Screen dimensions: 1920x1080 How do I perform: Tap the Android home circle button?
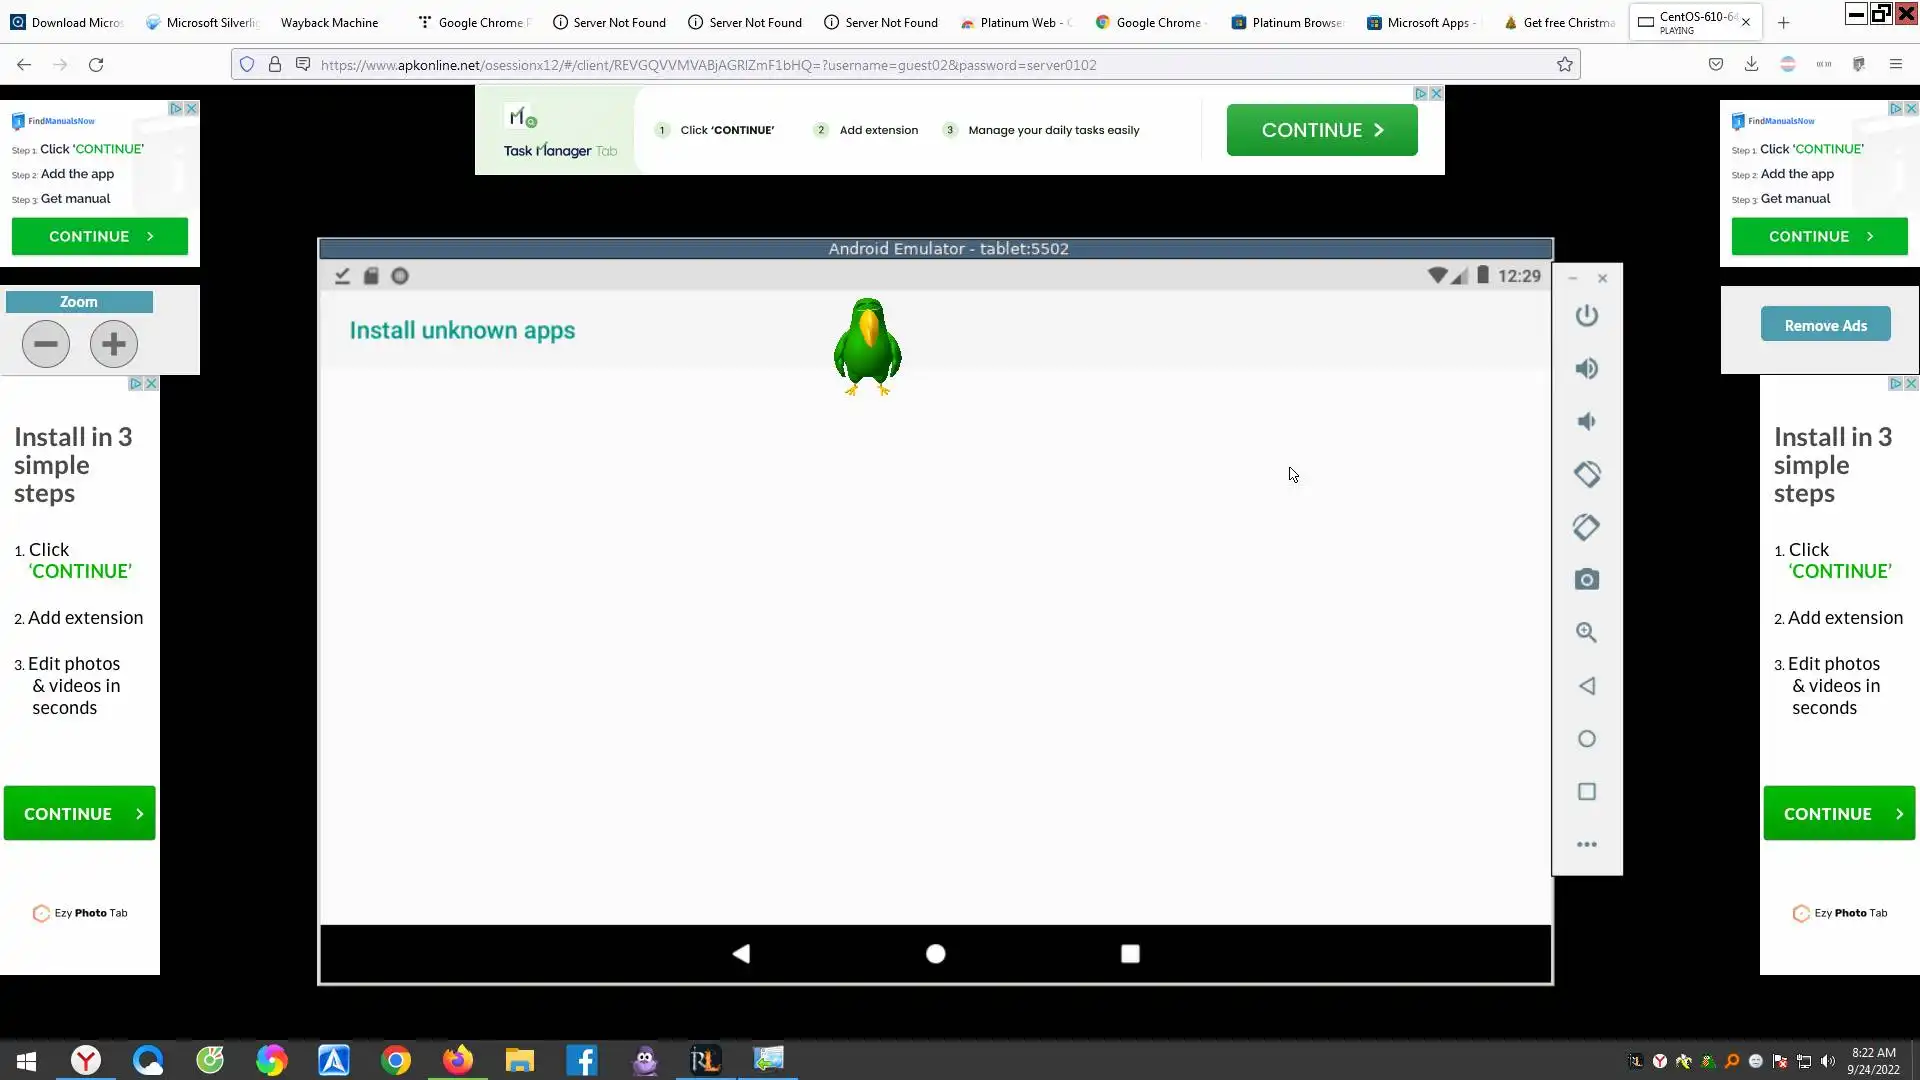pyautogui.click(x=935, y=954)
